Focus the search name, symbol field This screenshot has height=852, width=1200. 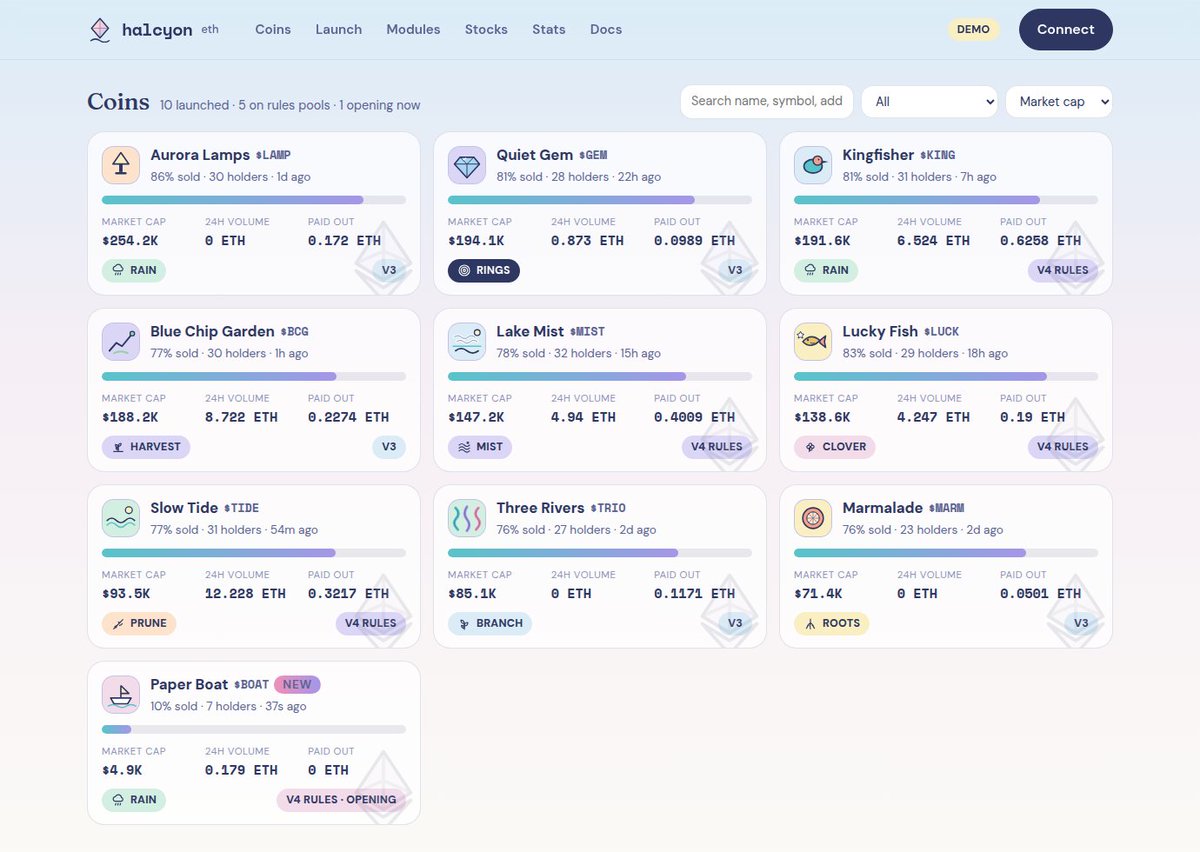pos(767,101)
